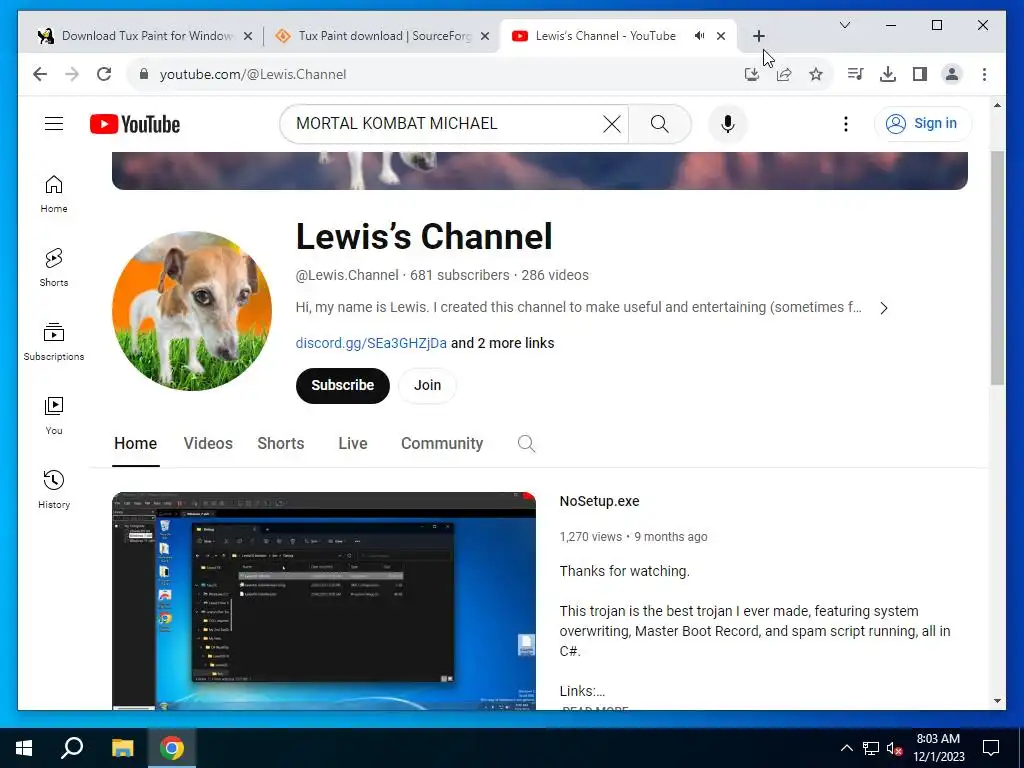The height and width of the screenshot is (768, 1024).
Task: Switch to Tux Paint SourceForge tab
Action: click(x=384, y=36)
